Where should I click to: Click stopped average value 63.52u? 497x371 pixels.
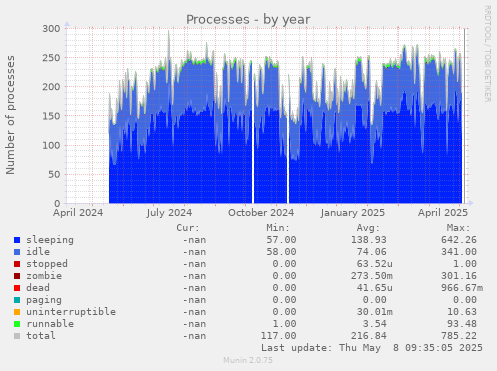[x=375, y=264]
